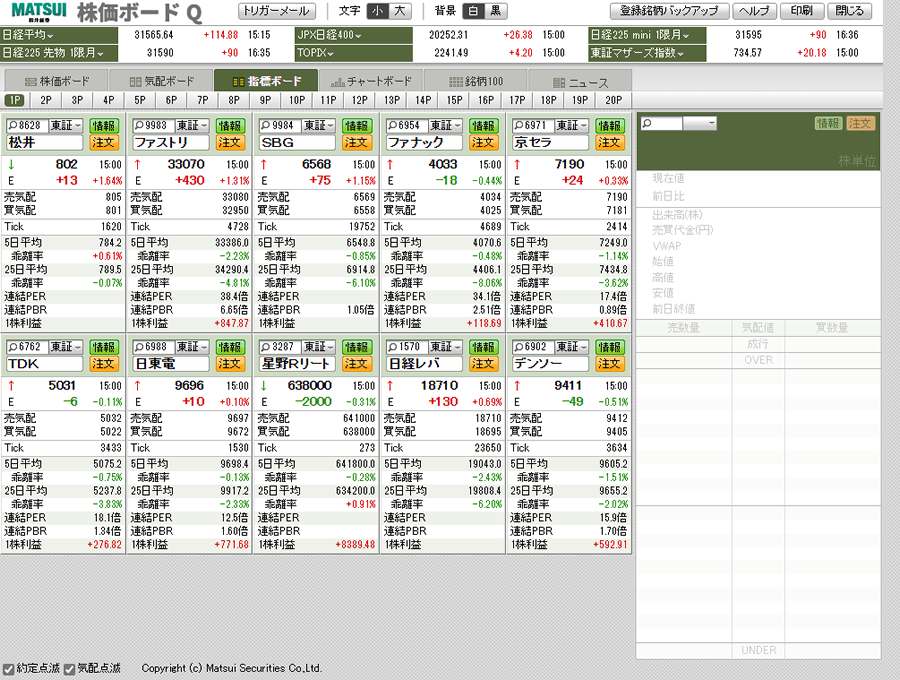
Task: Set text size to 小
Action: click(x=377, y=11)
